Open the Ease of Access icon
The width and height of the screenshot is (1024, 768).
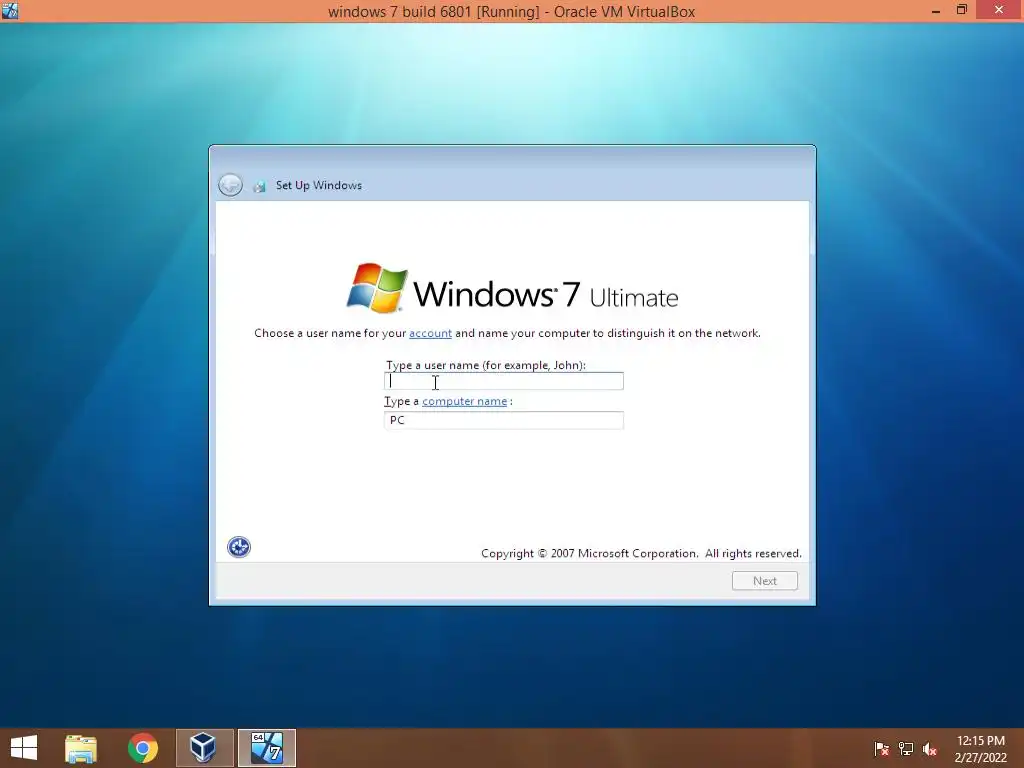tap(238, 547)
